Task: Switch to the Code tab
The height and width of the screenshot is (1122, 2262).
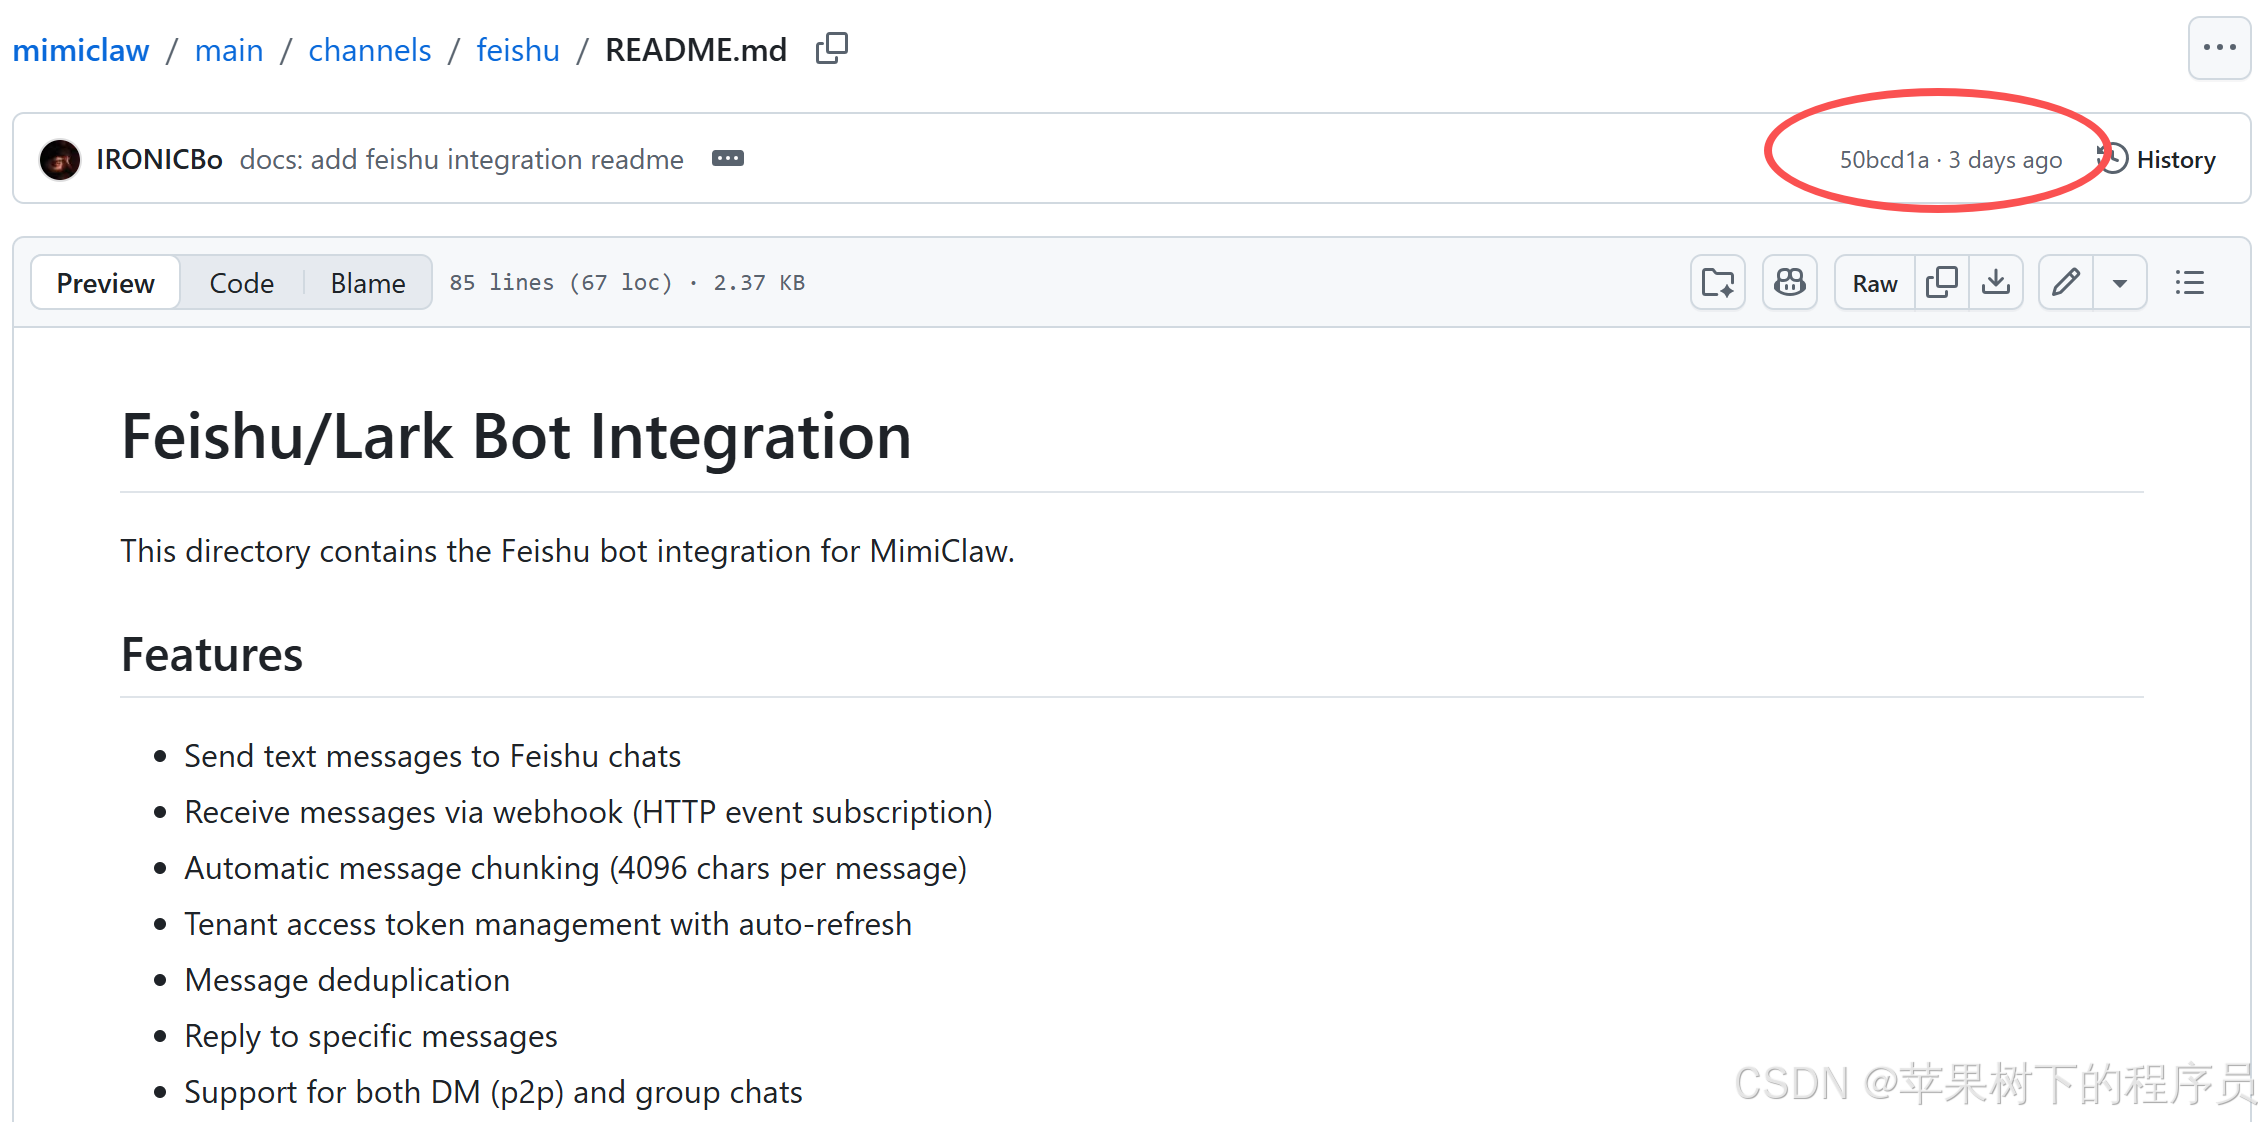Action: [x=241, y=283]
